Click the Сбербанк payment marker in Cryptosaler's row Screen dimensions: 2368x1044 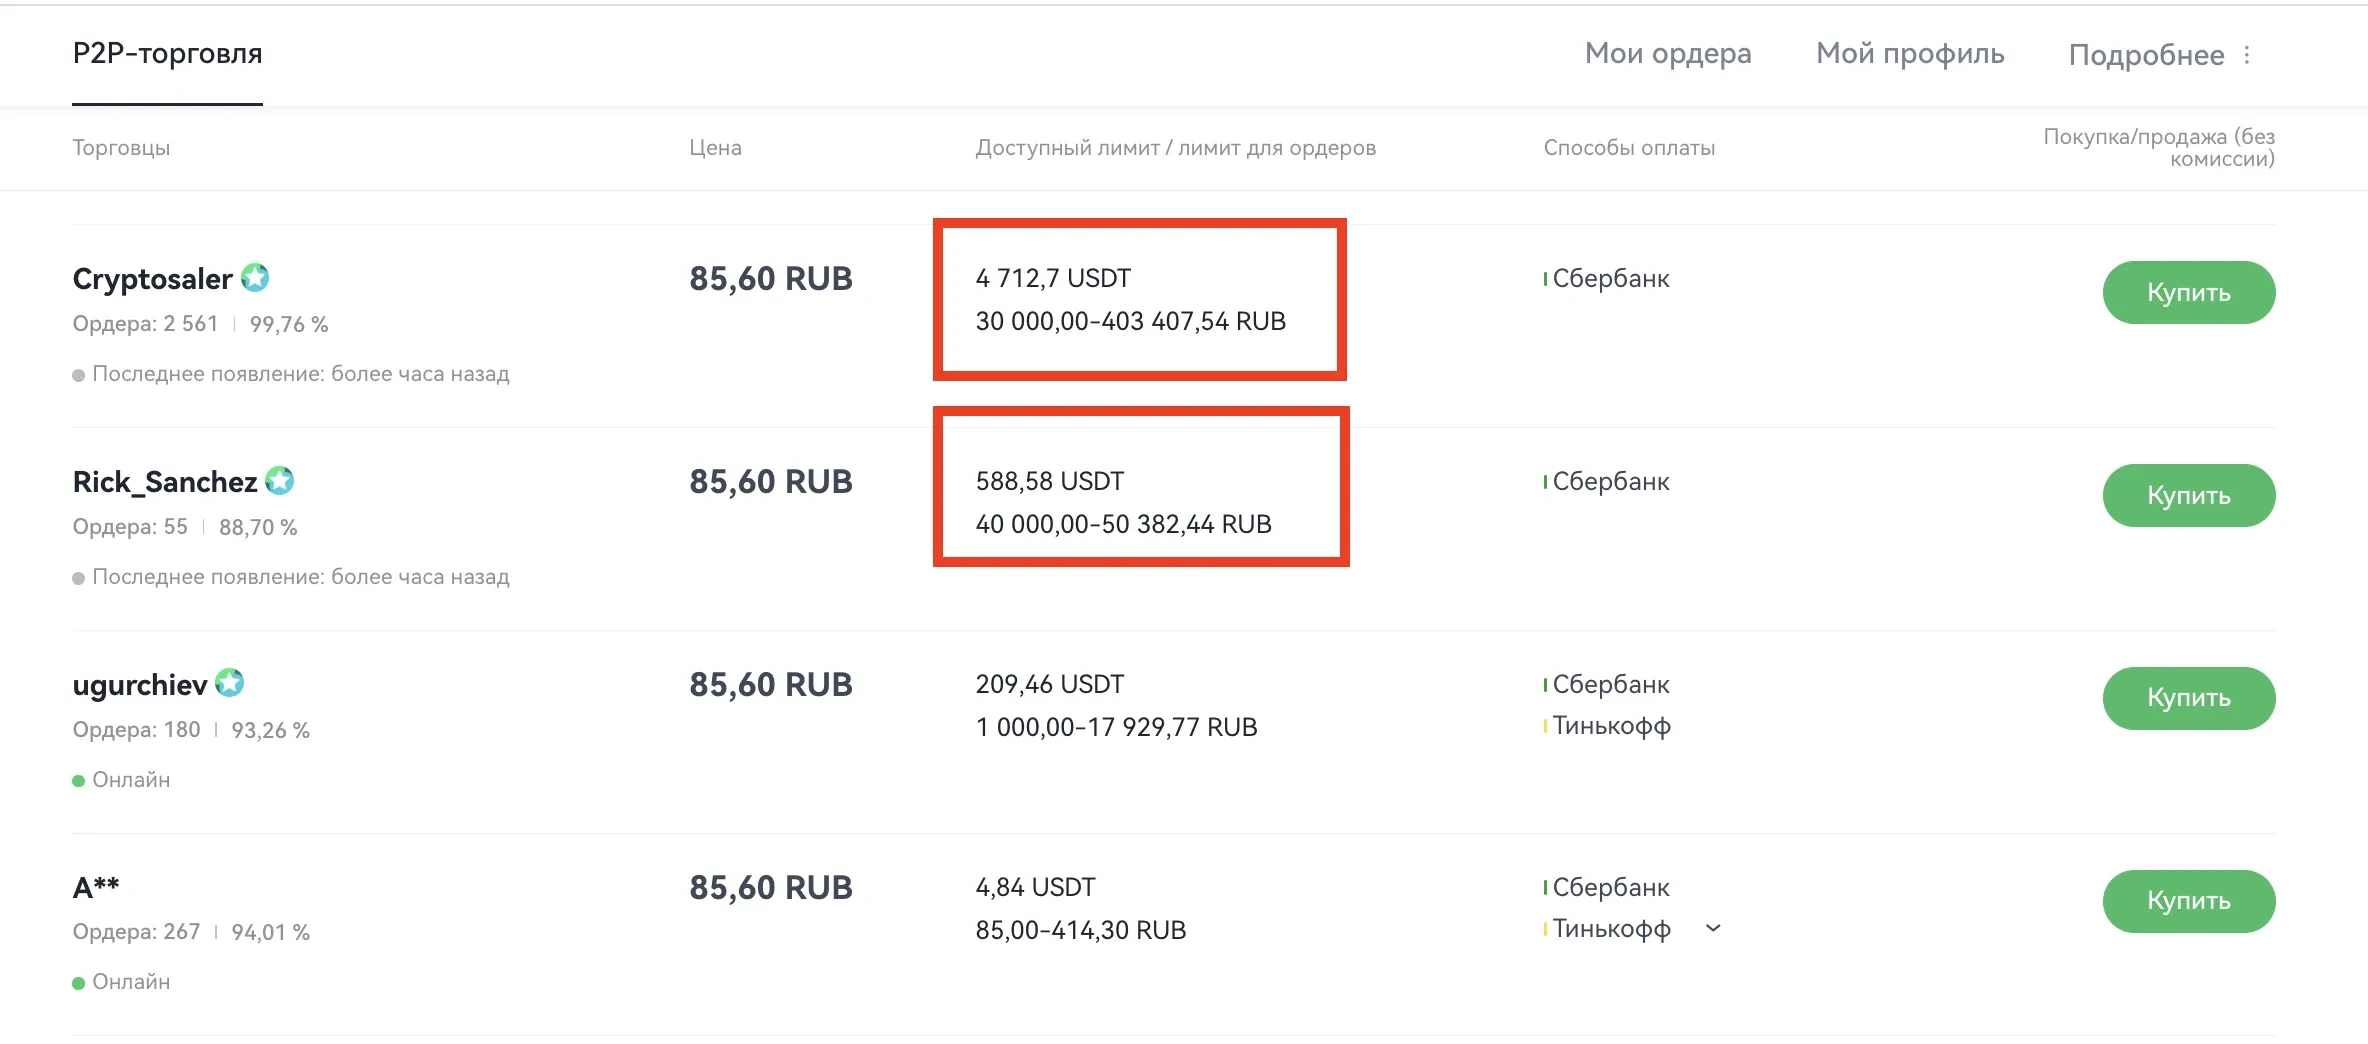coord(1544,279)
